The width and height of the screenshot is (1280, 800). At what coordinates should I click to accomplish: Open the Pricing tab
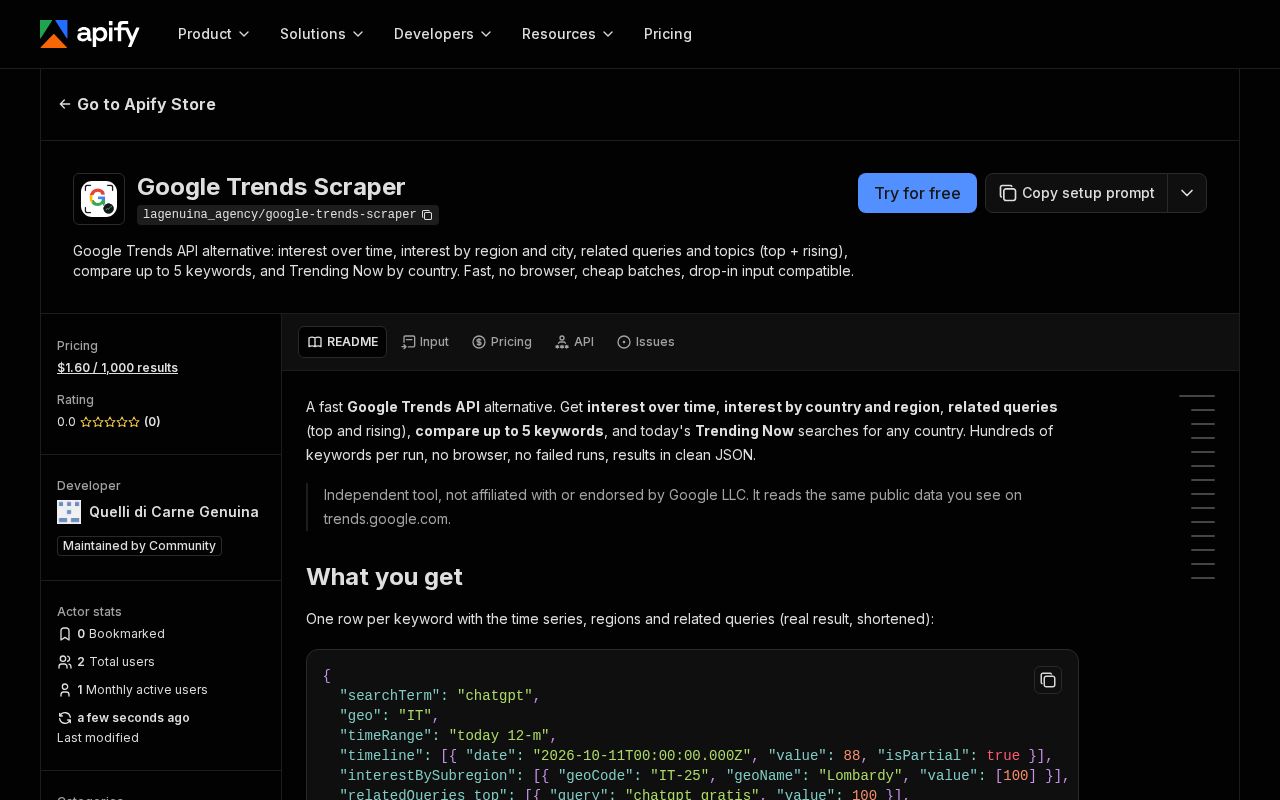[502, 342]
